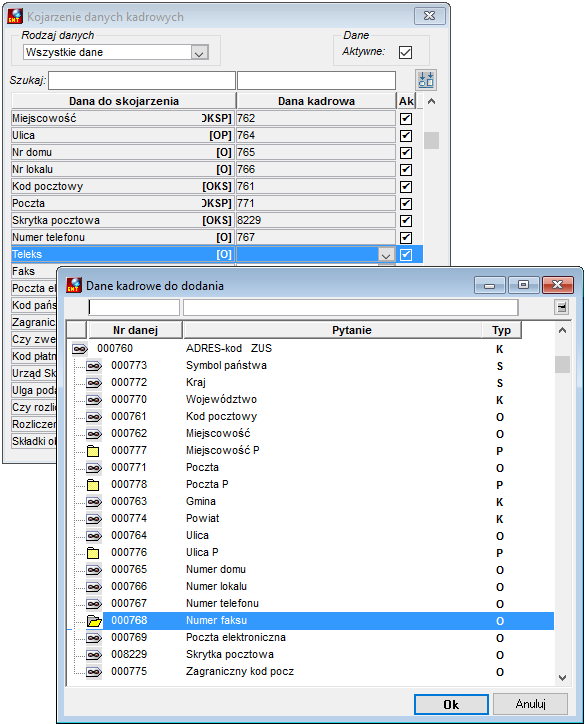Click the link icon for 000774 Powiat

pos(94,519)
